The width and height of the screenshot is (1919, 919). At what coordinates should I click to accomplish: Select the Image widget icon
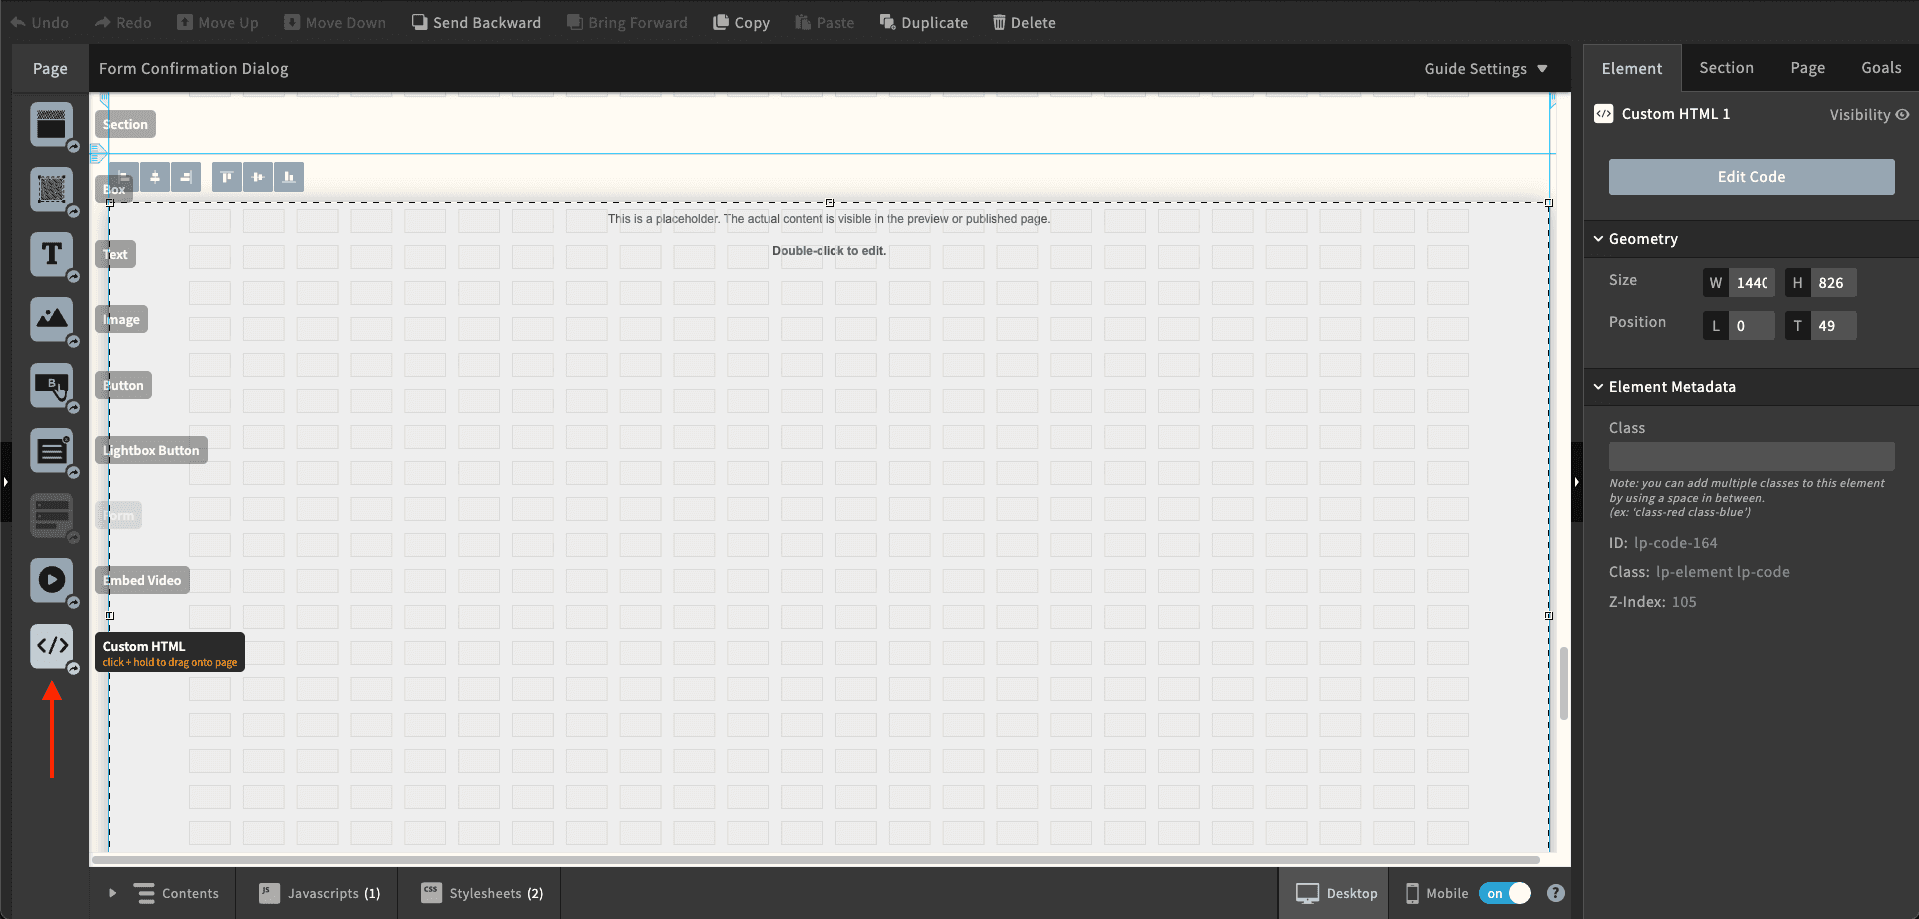[x=51, y=319]
